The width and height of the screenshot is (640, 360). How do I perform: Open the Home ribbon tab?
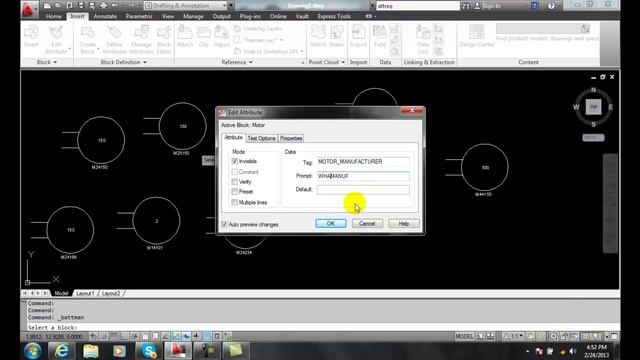[x=53, y=16]
